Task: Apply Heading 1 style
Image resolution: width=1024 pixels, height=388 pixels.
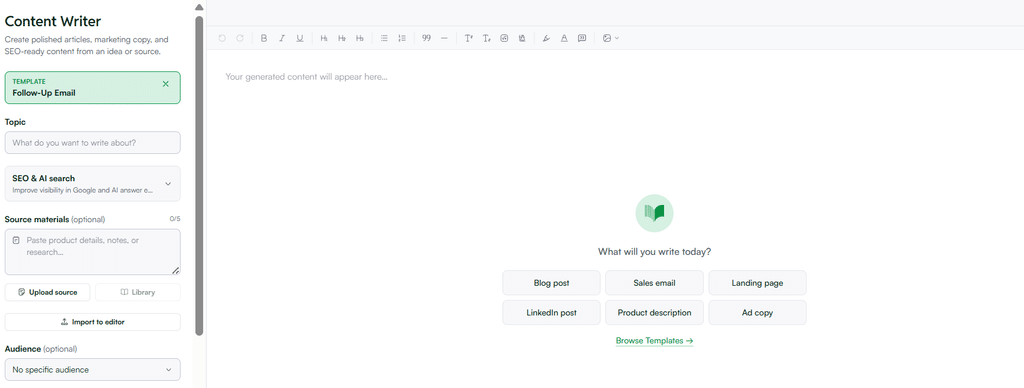Action: 324,39
